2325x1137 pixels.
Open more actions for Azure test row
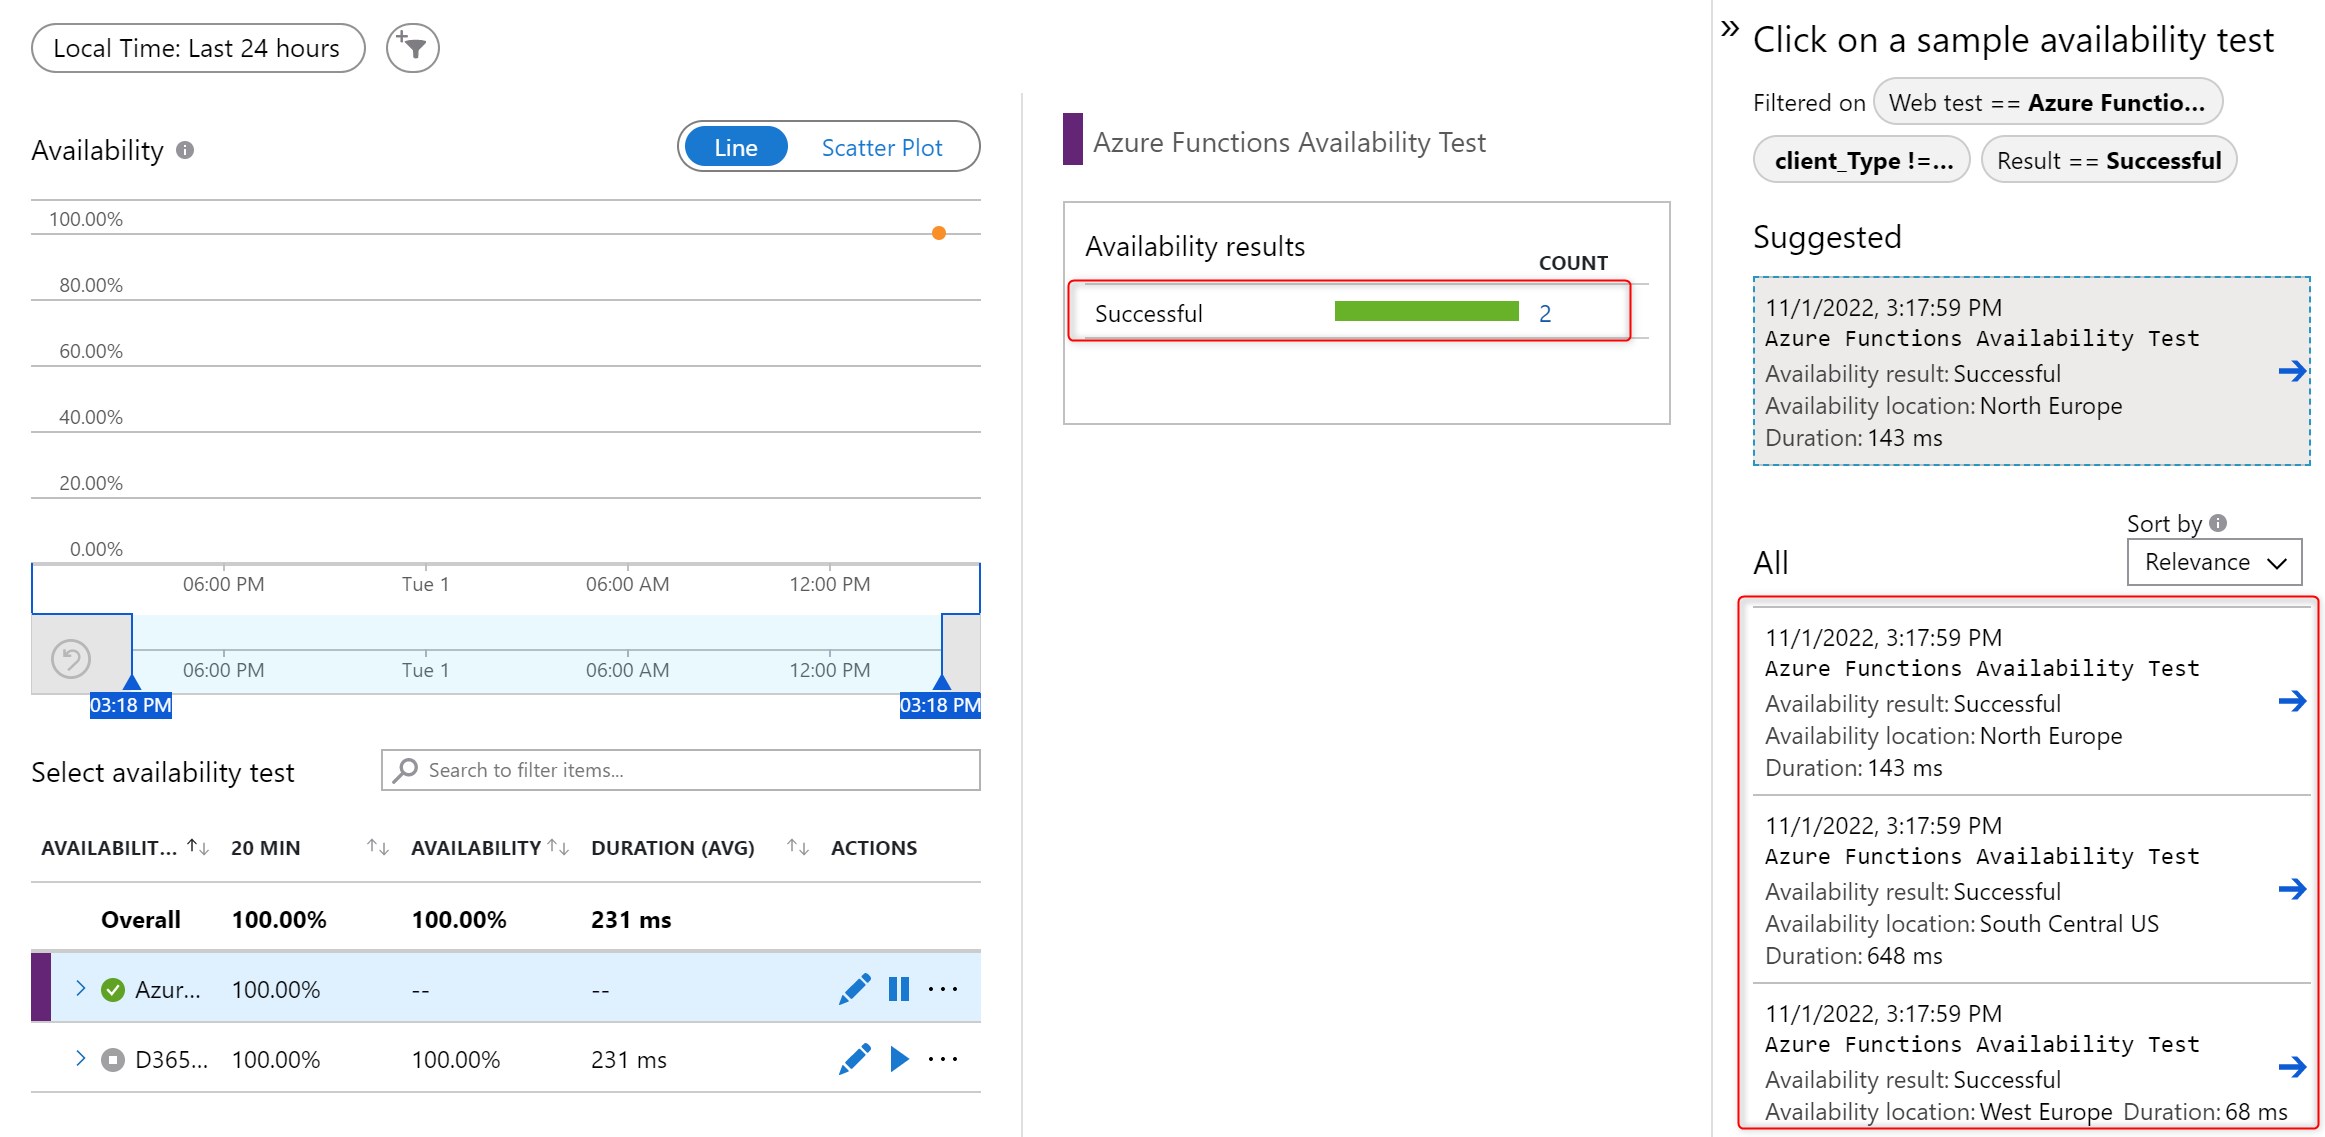[x=943, y=989]
